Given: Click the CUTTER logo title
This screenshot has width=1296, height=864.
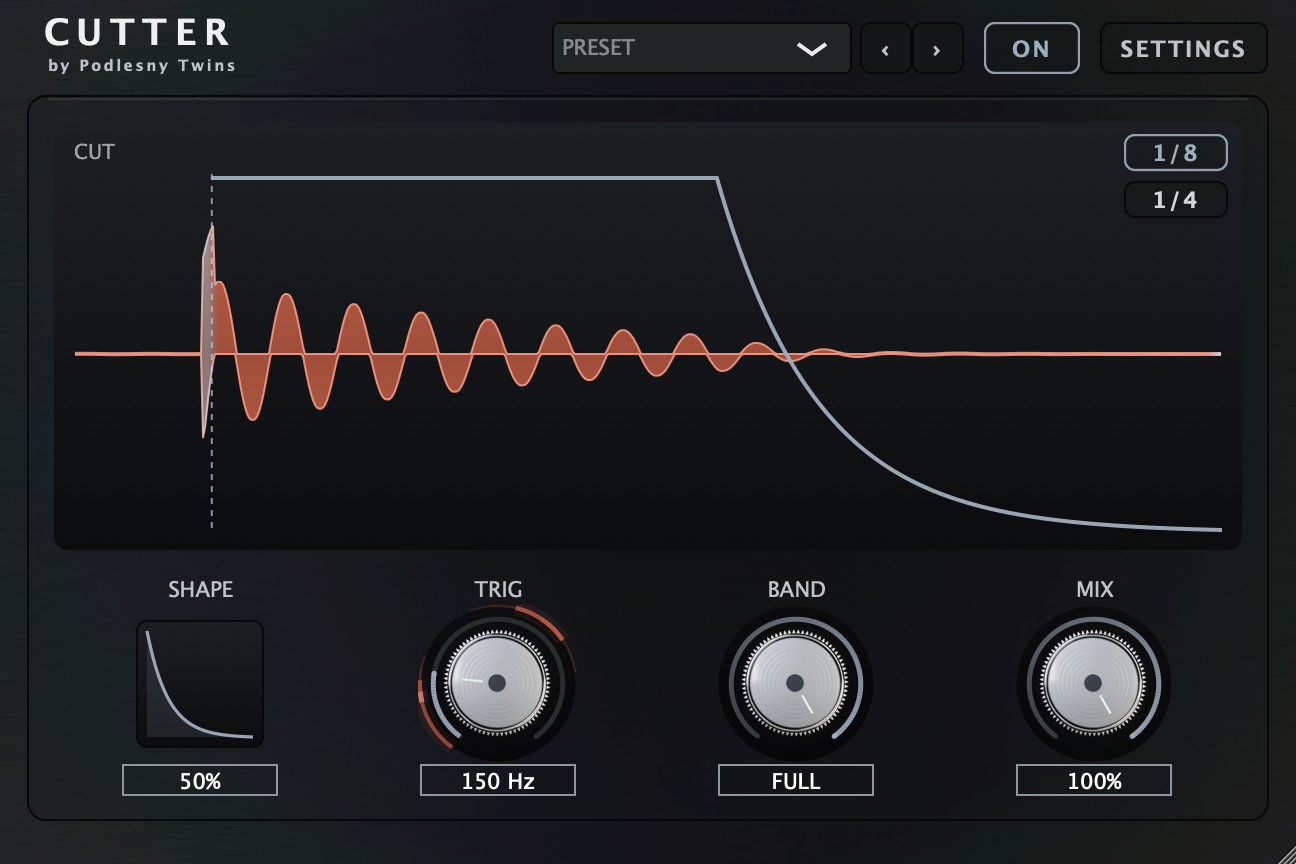Looking at the screenshot, I should click(x=138, y=32).
